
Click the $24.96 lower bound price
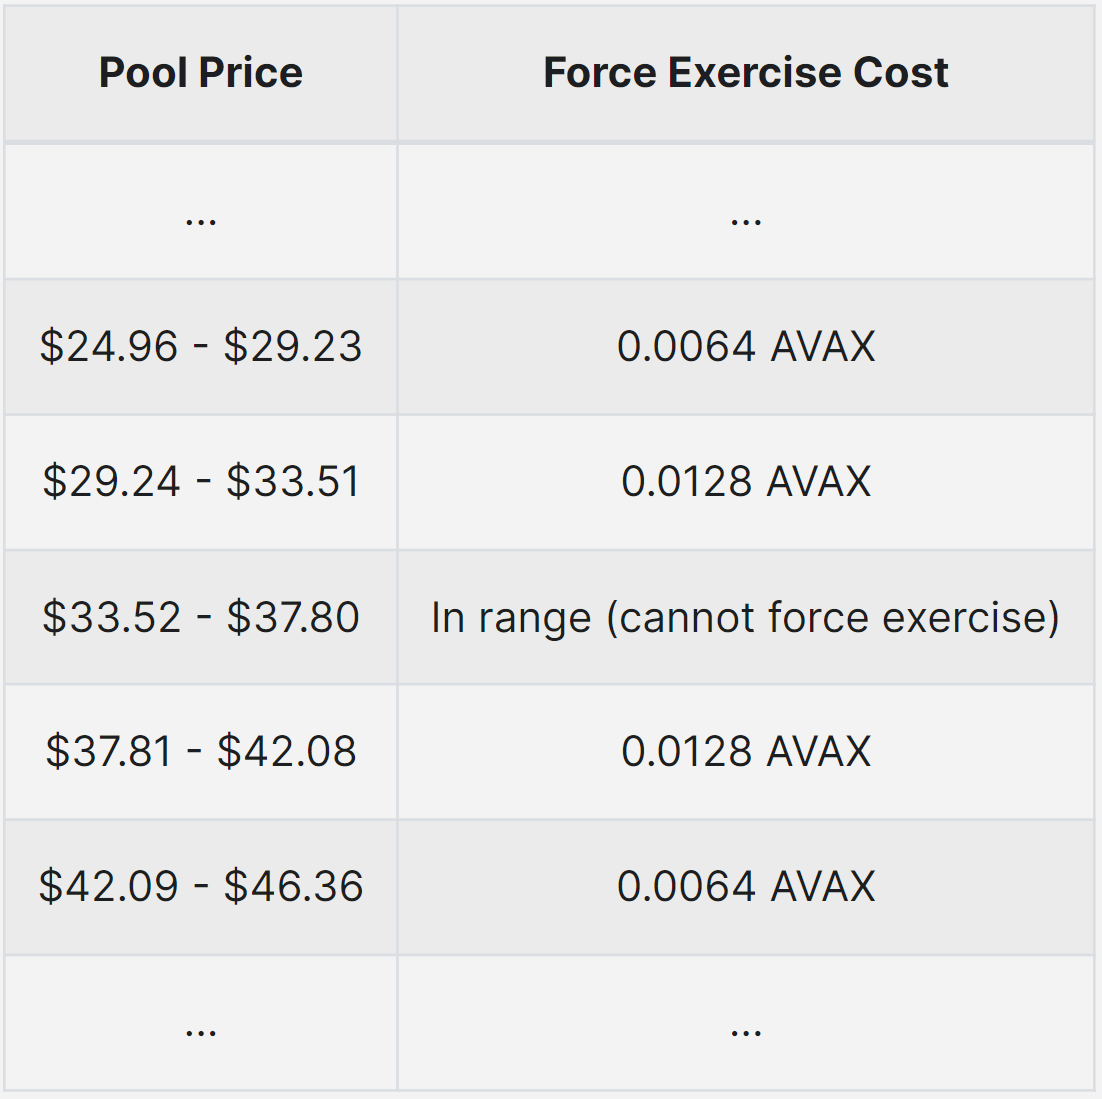[x=108, y=347]
